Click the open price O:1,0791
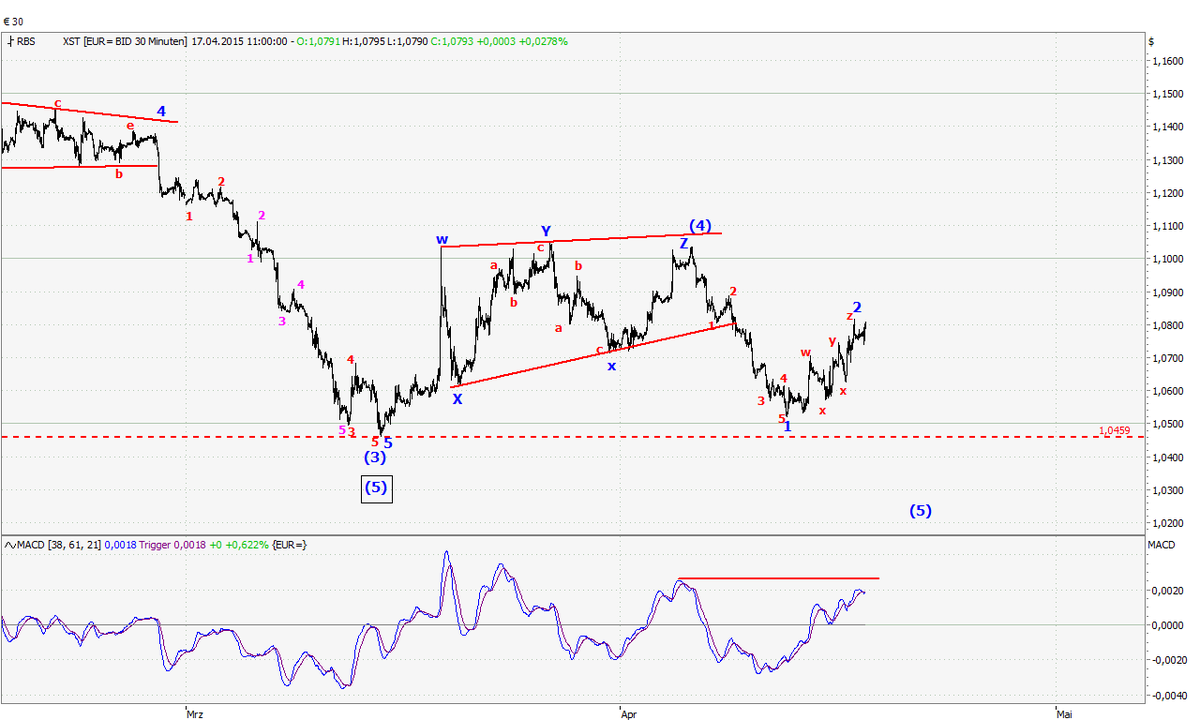 click(x=320, y=41)
